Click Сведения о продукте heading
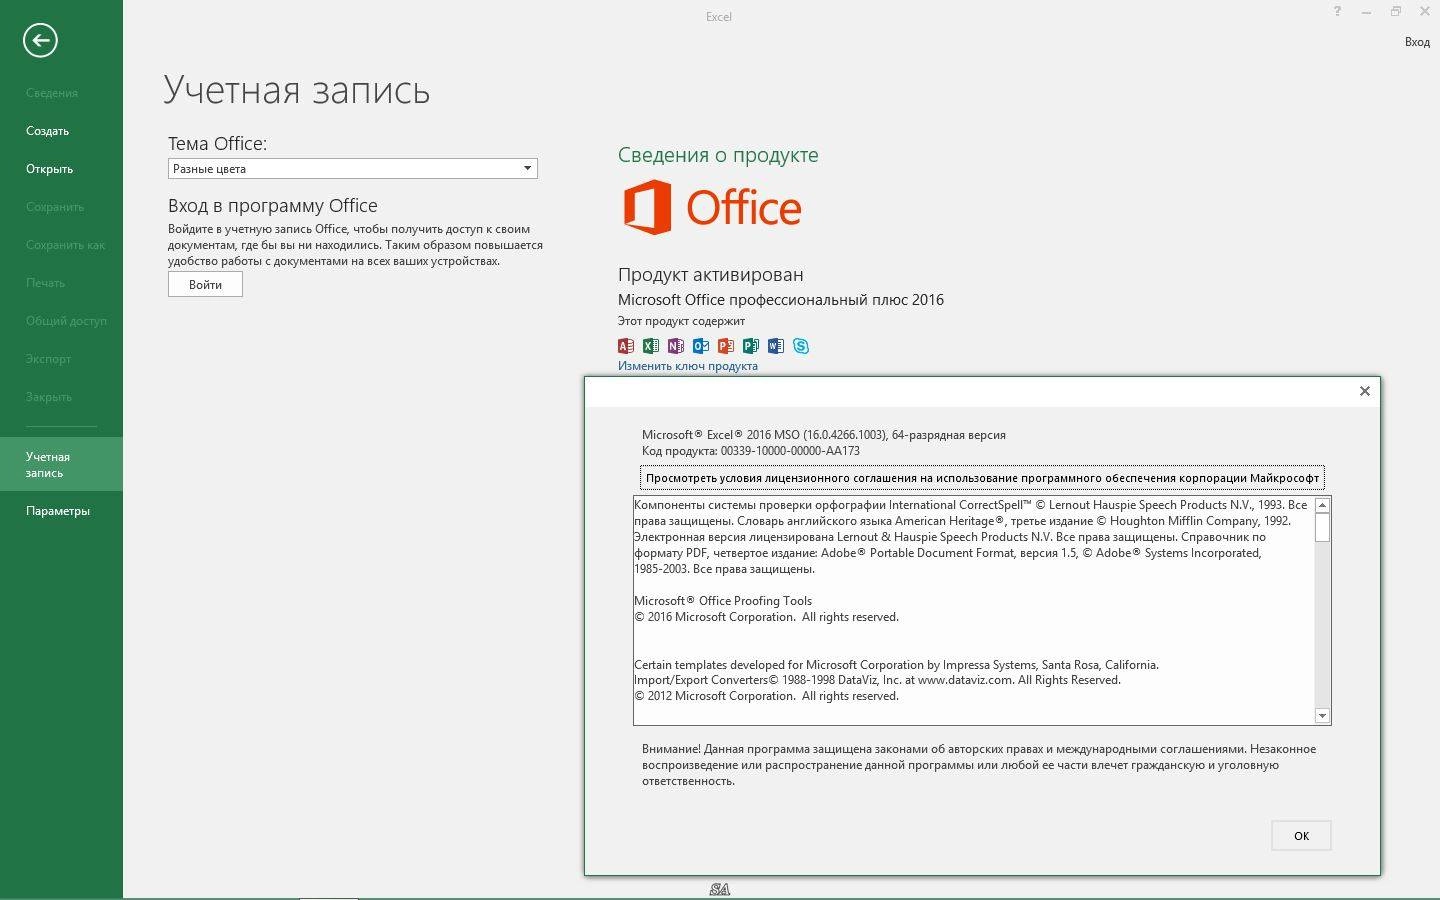1440x900 pixels. [718, 155]
